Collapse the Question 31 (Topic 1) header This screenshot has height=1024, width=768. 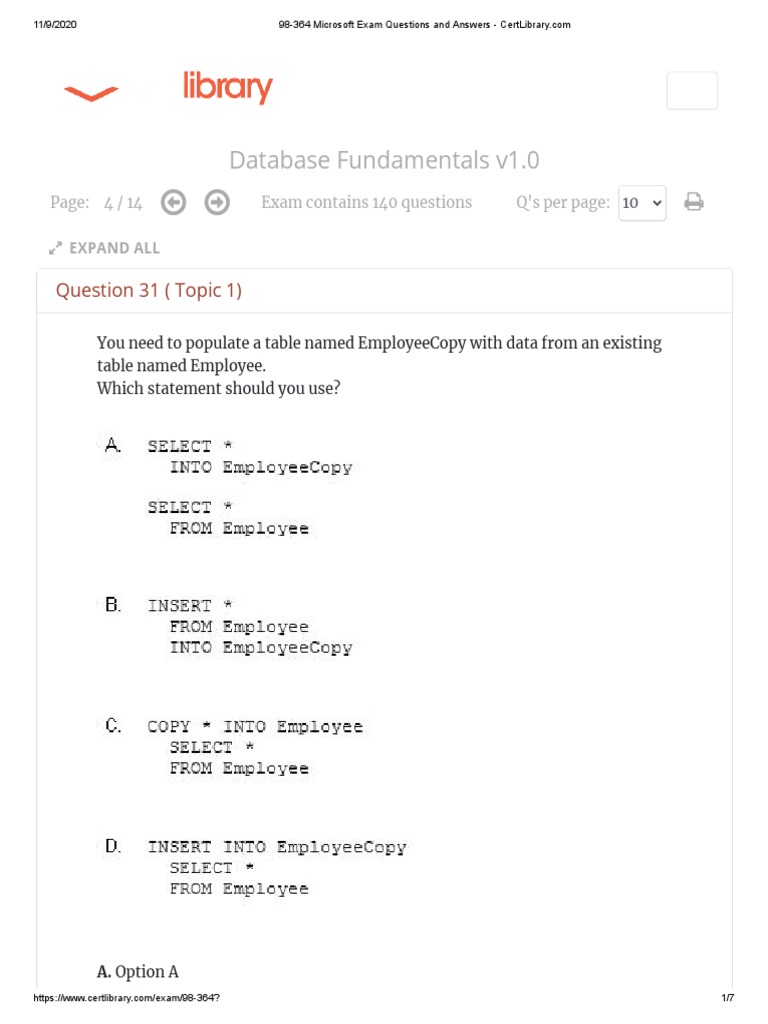[x=149, y=291]
